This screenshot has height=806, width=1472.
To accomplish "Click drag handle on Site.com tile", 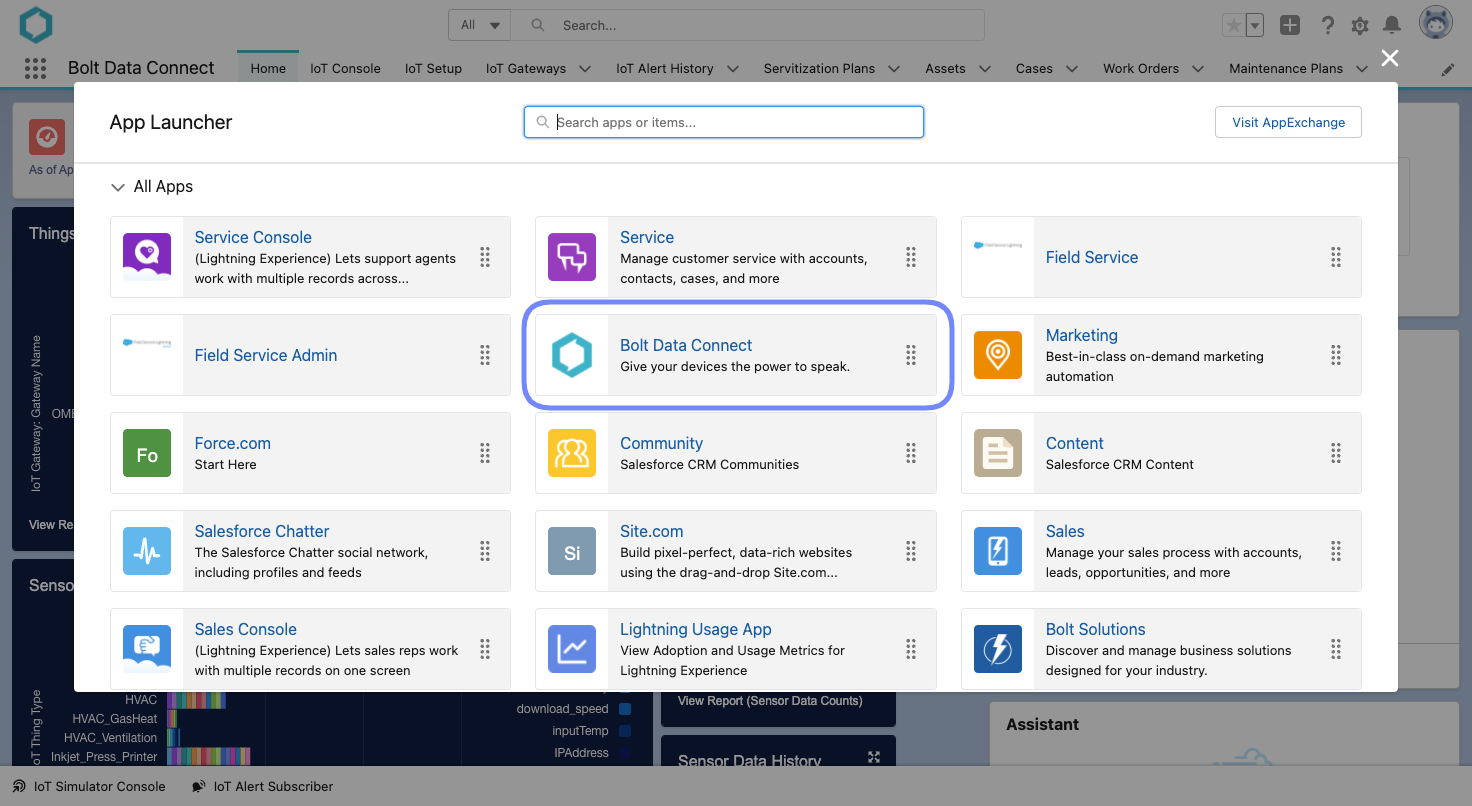I will point(911,551).
